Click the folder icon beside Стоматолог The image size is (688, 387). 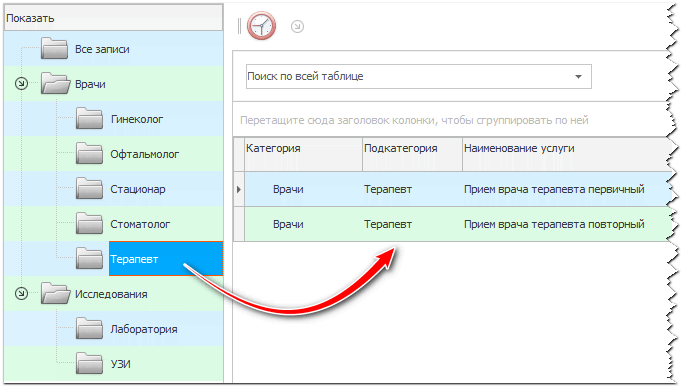pyautogui.click(x=90, y=224)
